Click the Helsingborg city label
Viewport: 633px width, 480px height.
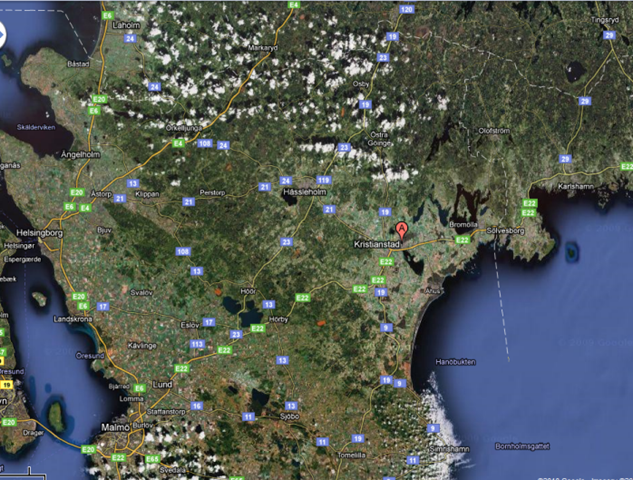point(40,233)
